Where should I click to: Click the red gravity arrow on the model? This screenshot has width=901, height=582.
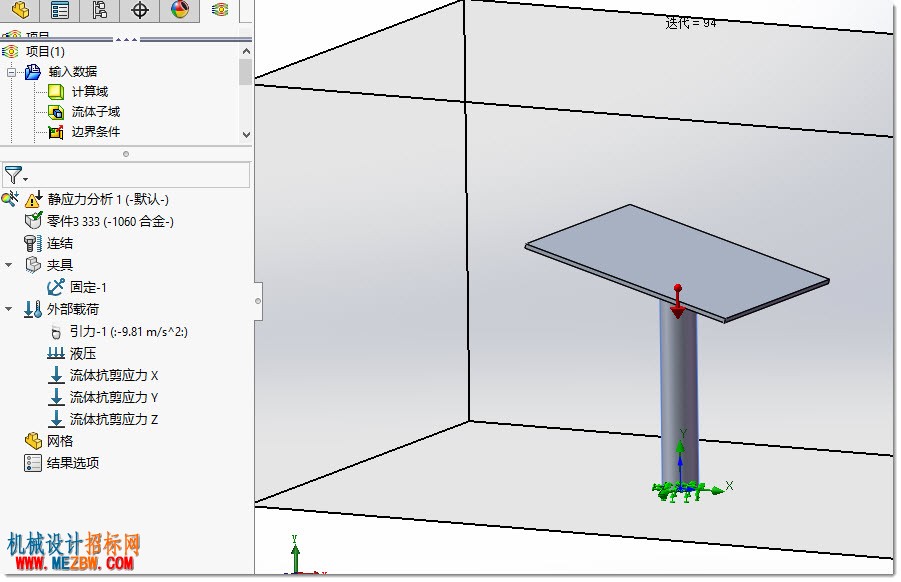click(x=678, y=301)
